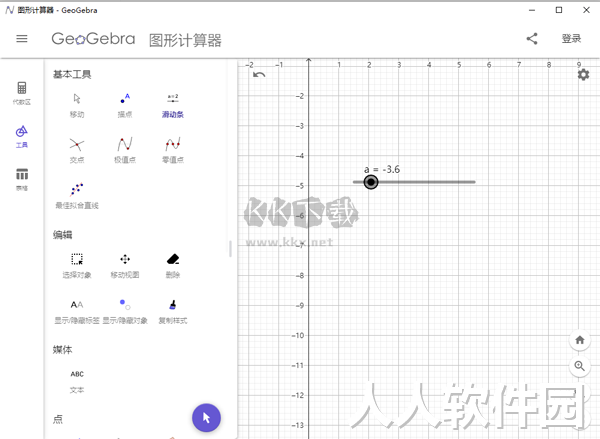The image size is (600, 439).
Task: Open graphics view settings gear
Action: pos(583,75)
